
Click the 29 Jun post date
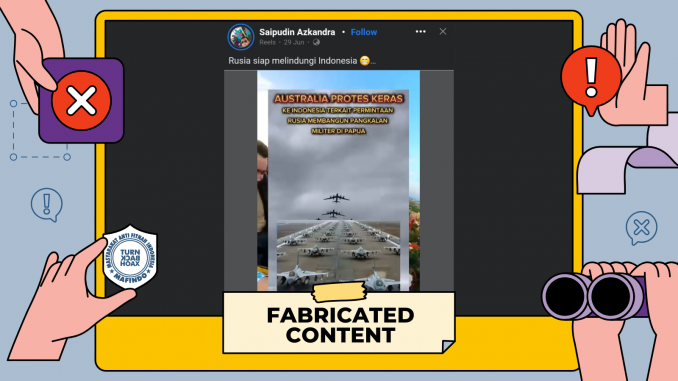(x=294, y=42)
